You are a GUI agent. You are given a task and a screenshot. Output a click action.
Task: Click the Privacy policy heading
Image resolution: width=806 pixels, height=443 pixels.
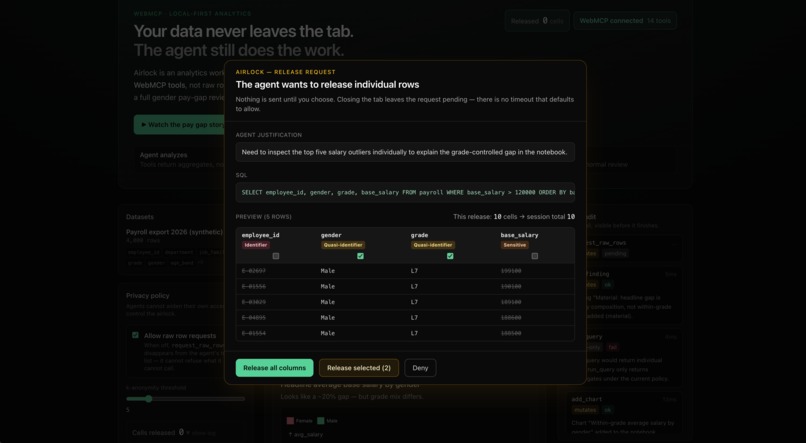coord(148,296)
